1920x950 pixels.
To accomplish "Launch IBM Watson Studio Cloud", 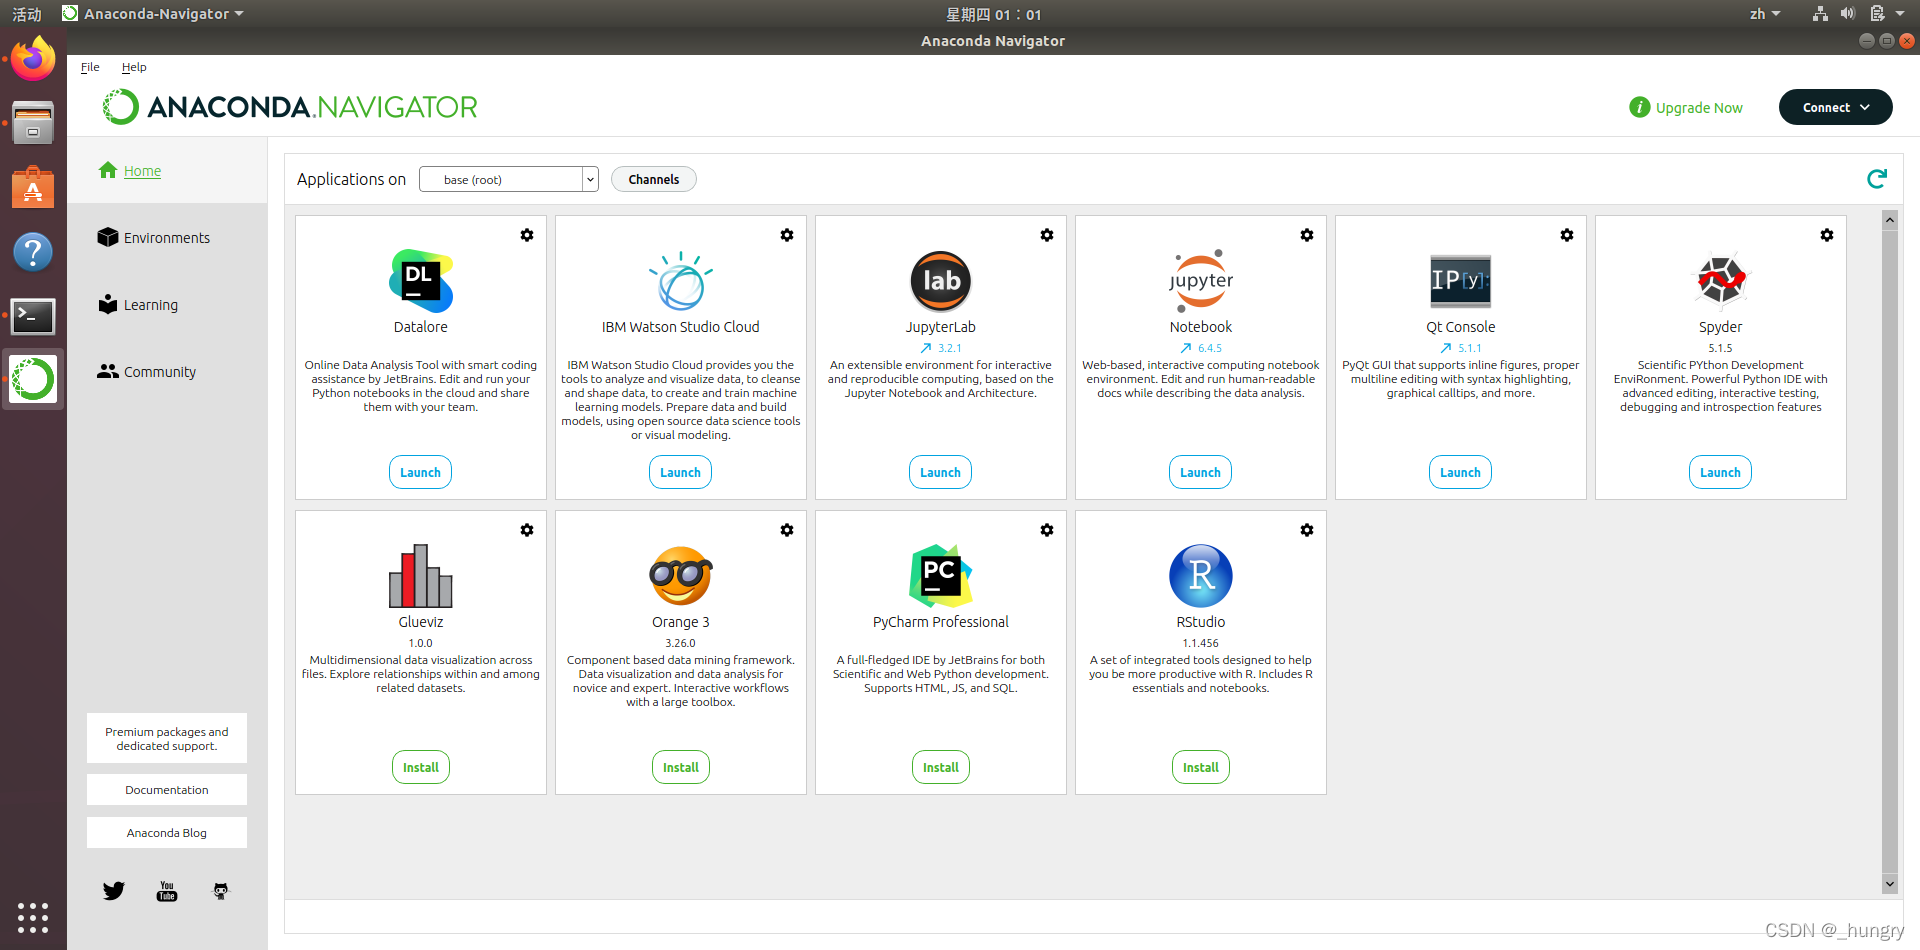I will [680, 472].
